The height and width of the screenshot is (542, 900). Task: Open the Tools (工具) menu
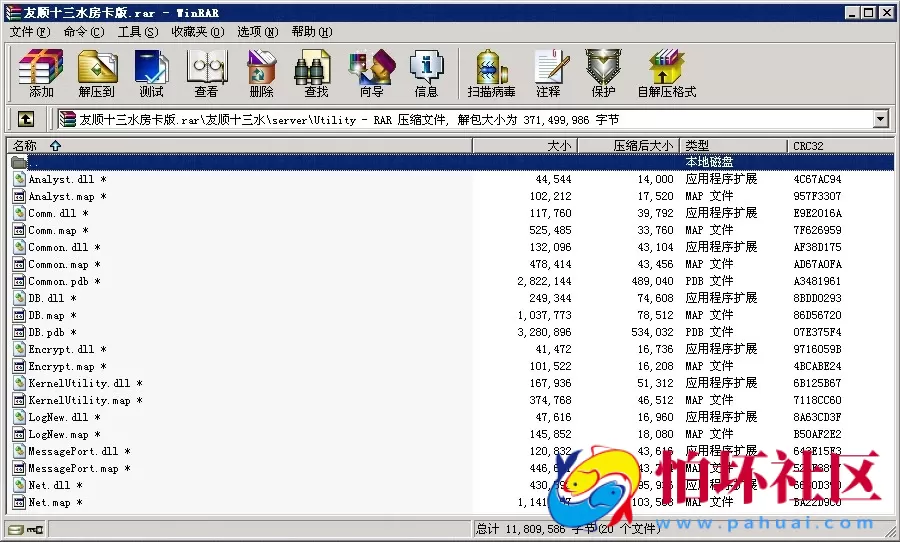click(138, 32)
